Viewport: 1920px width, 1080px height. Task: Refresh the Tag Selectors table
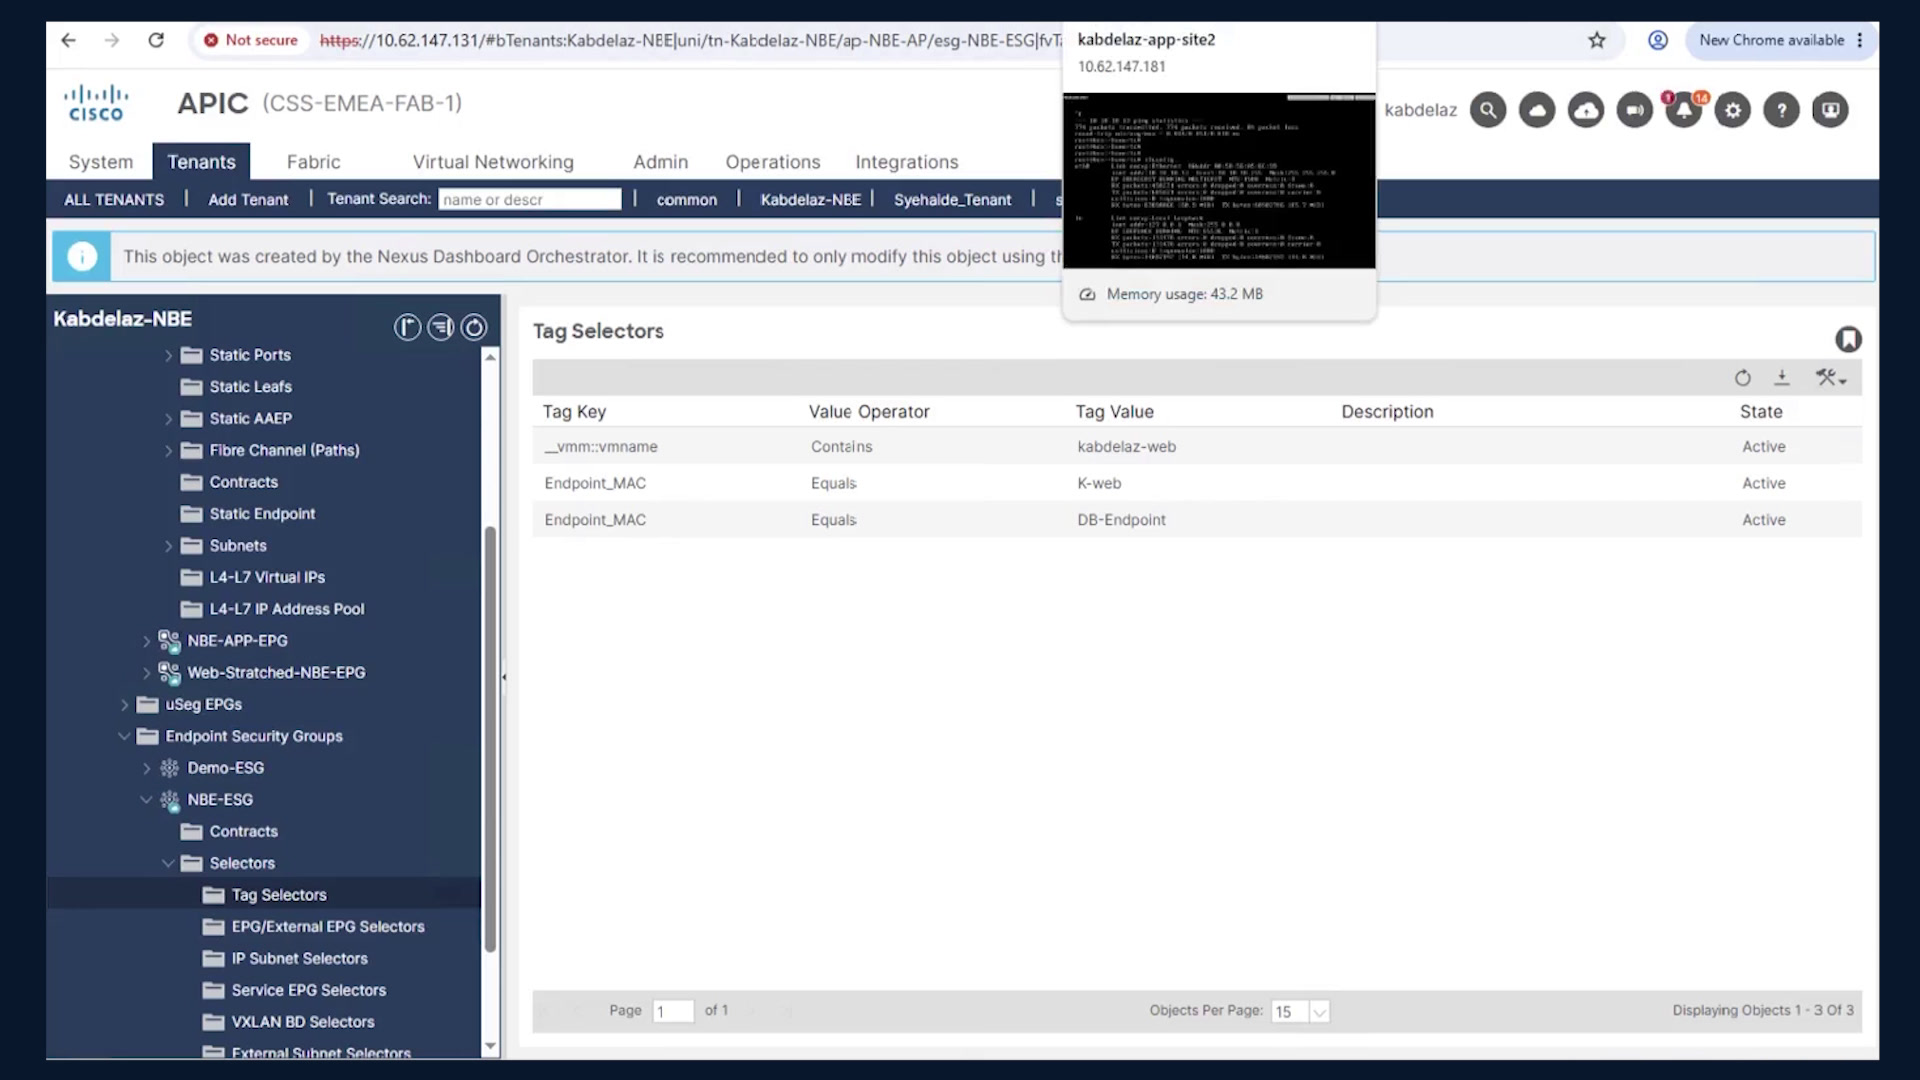click(1743, 378)
